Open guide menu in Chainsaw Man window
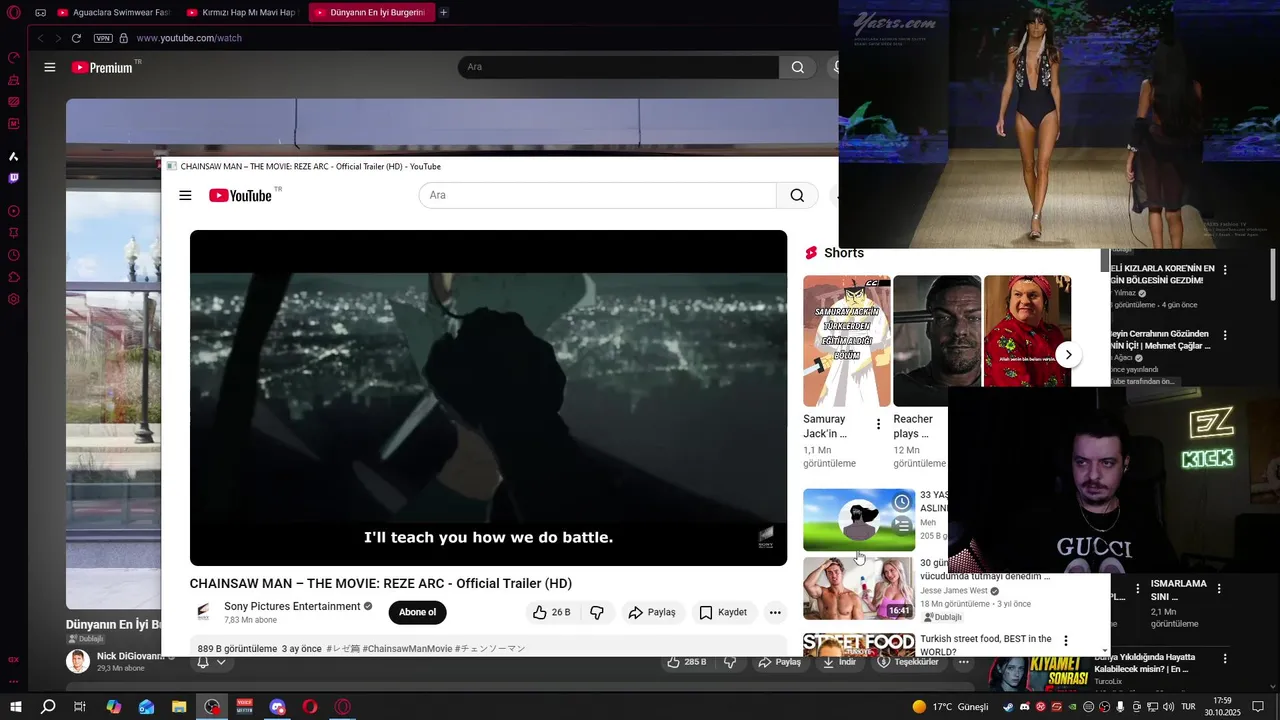 (185, 195)
